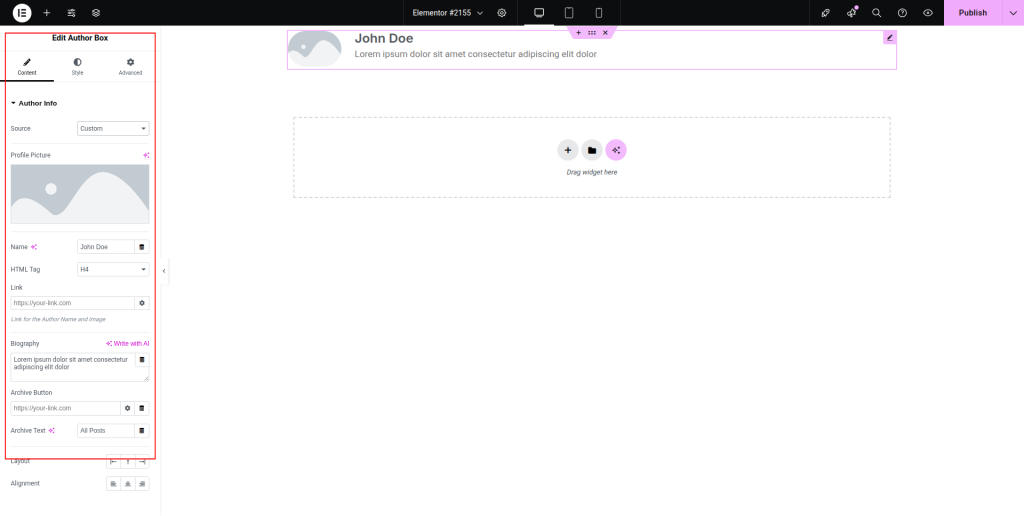The height and width of the screenshot is (516, 1024).
Task: Switch to the Content tab
Action: (x=27, y=67)
